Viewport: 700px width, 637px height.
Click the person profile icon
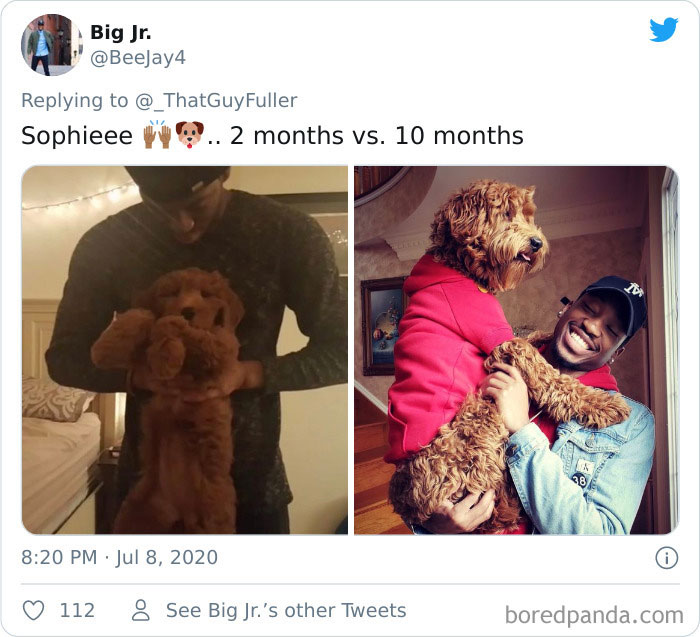coord(141,610)
